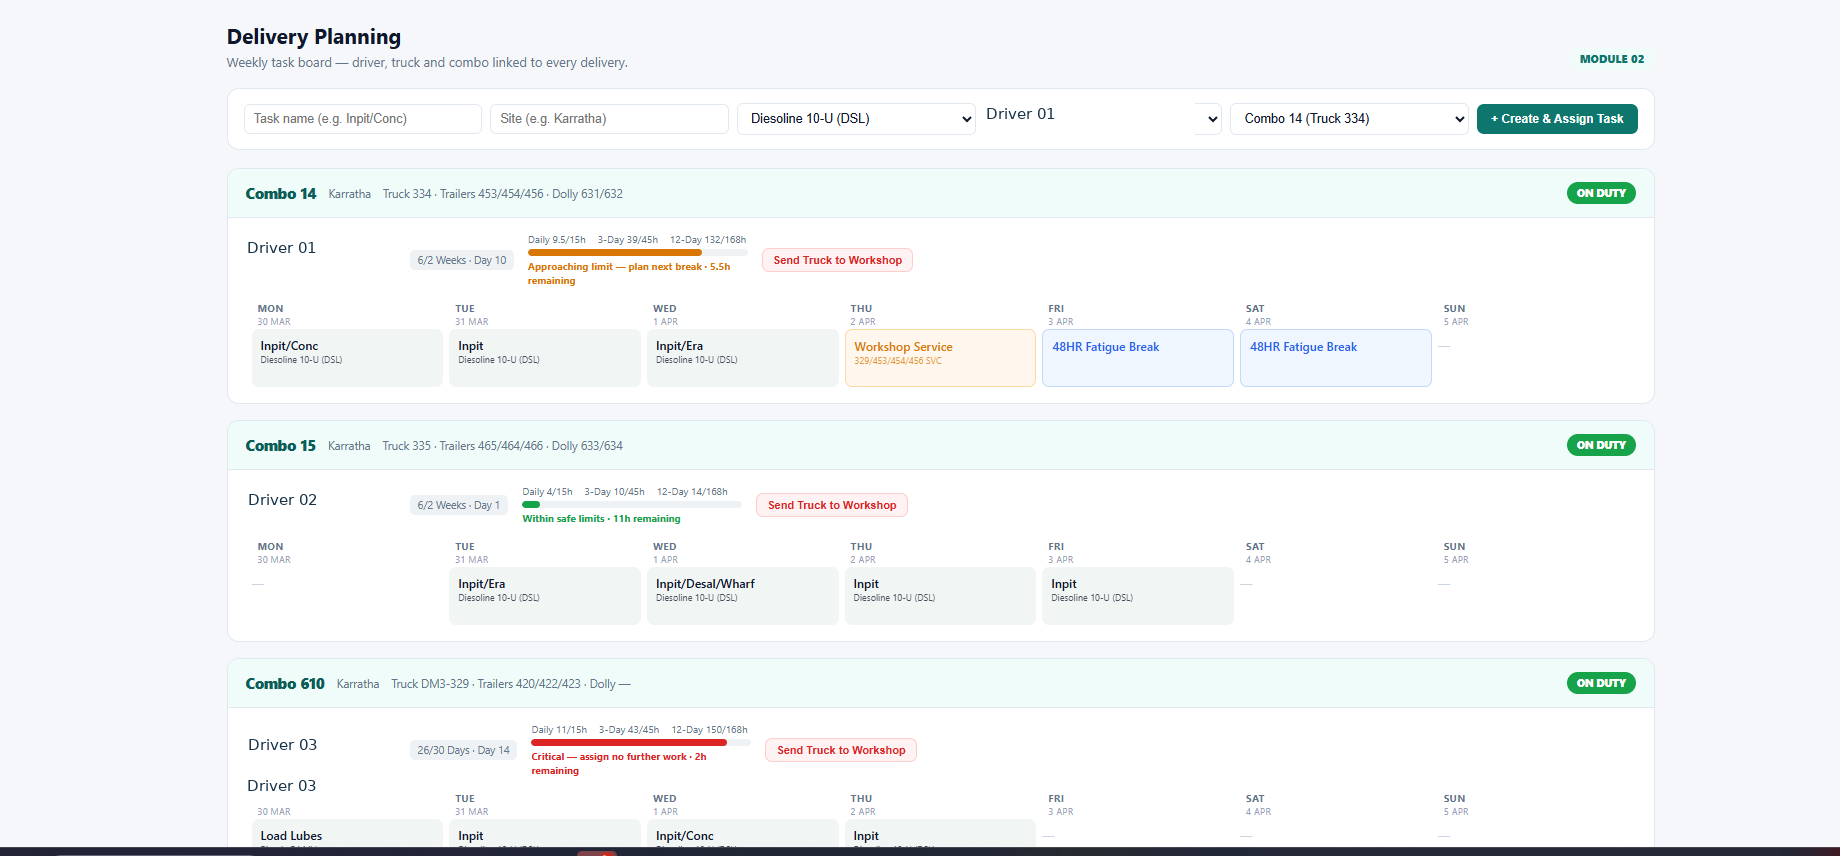Send Driver 02's truck to workshop

(832, 505)
